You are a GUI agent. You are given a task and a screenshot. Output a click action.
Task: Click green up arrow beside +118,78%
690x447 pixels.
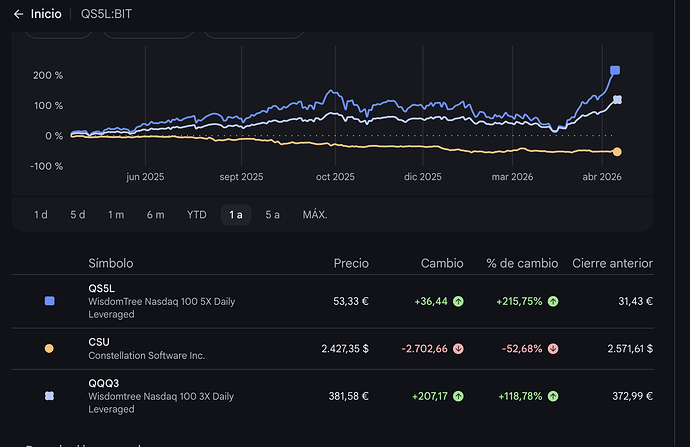pyautogui.click(x=553, y=396)
